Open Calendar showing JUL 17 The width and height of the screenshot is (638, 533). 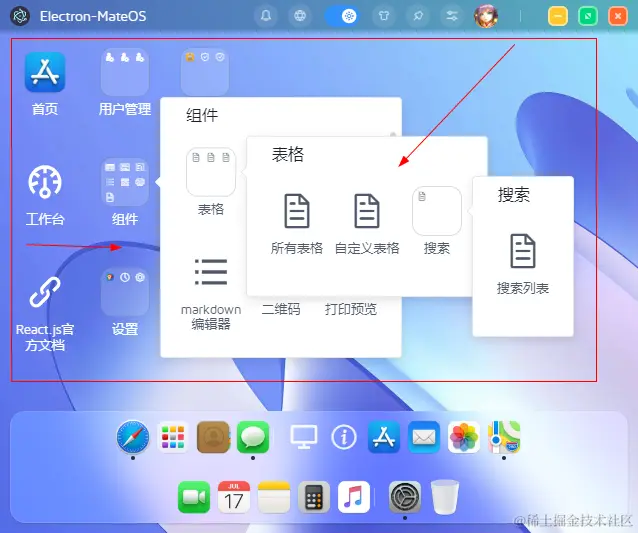234,497
